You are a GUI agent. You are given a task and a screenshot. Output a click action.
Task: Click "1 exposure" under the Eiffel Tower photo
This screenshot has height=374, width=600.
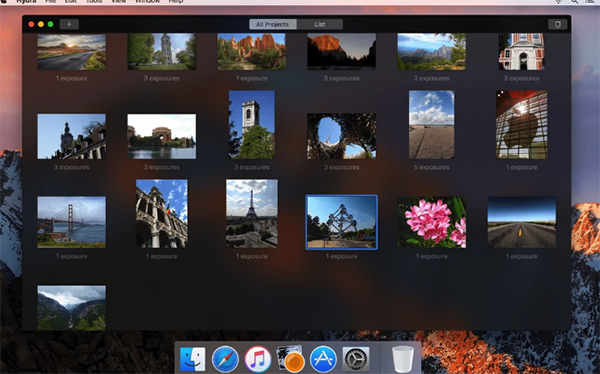(252, 256)
